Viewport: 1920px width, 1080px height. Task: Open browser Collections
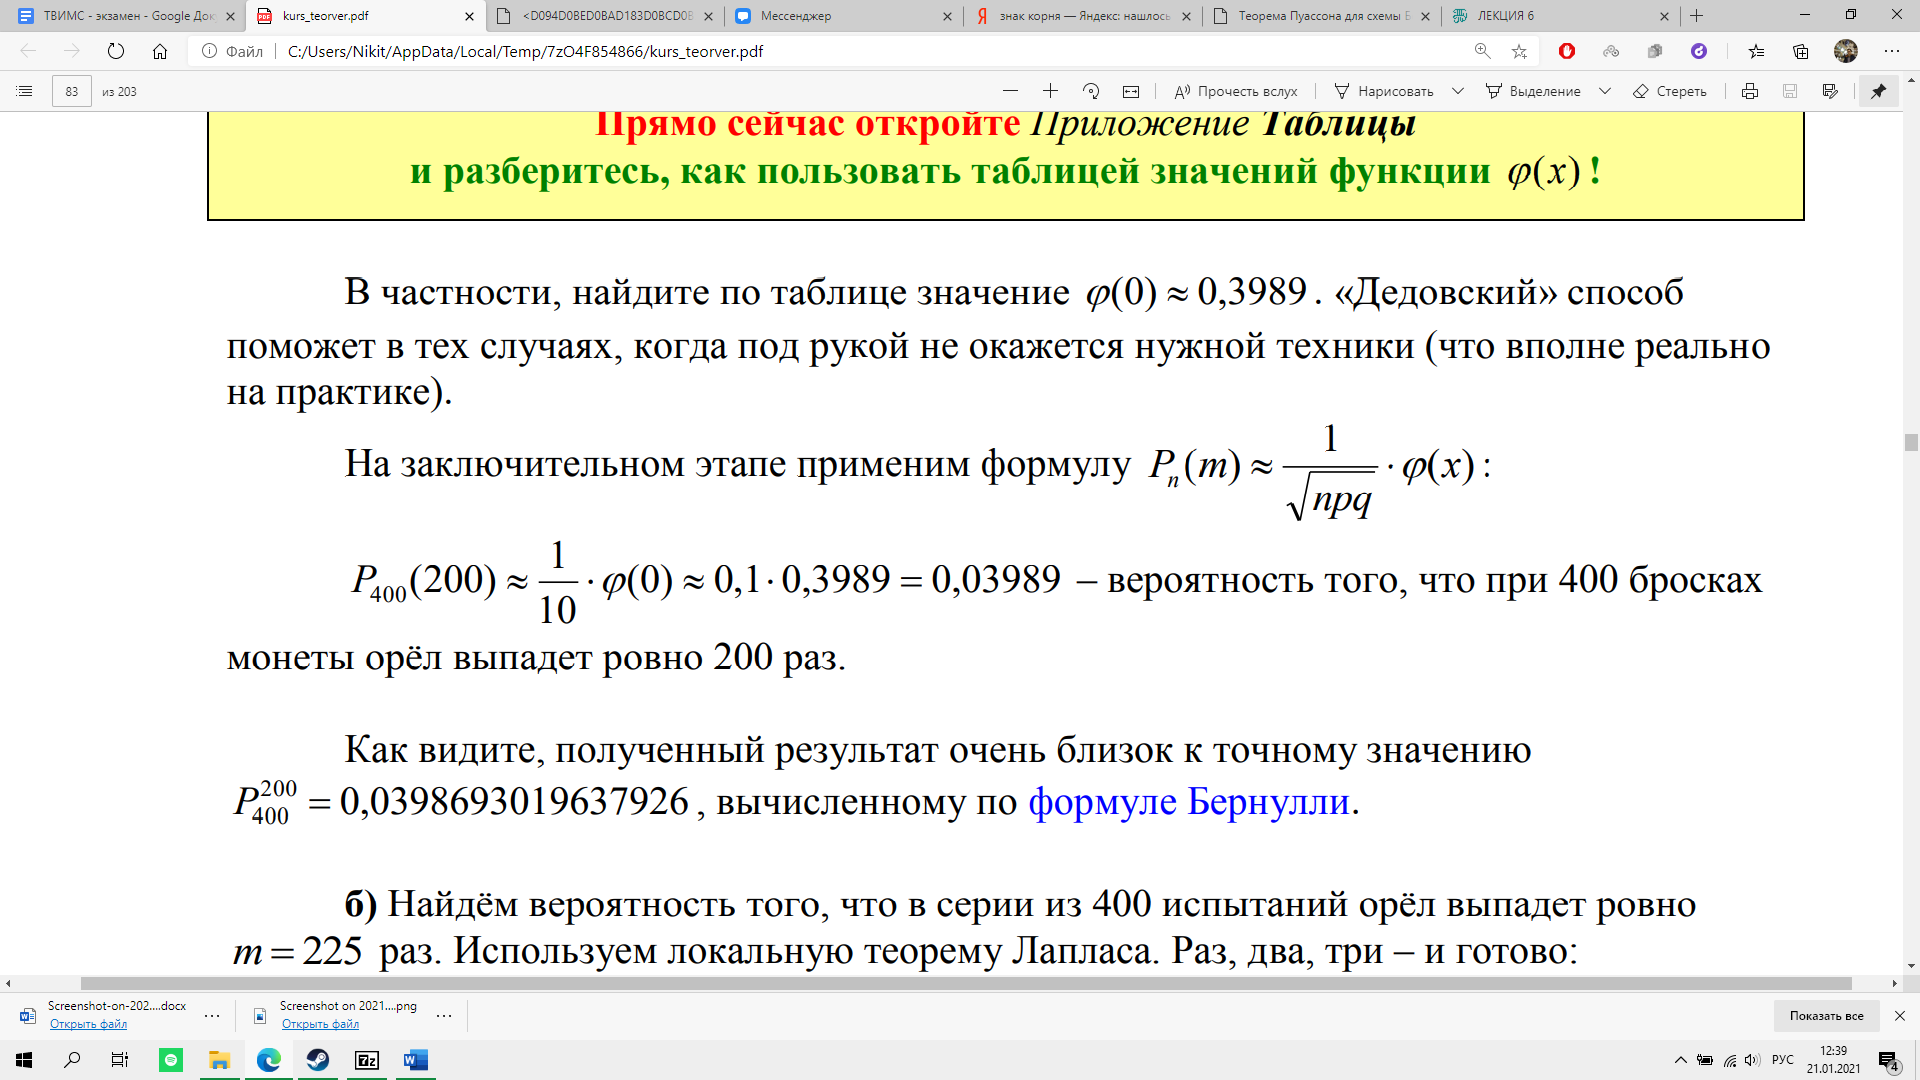(x=1801, y=51)
